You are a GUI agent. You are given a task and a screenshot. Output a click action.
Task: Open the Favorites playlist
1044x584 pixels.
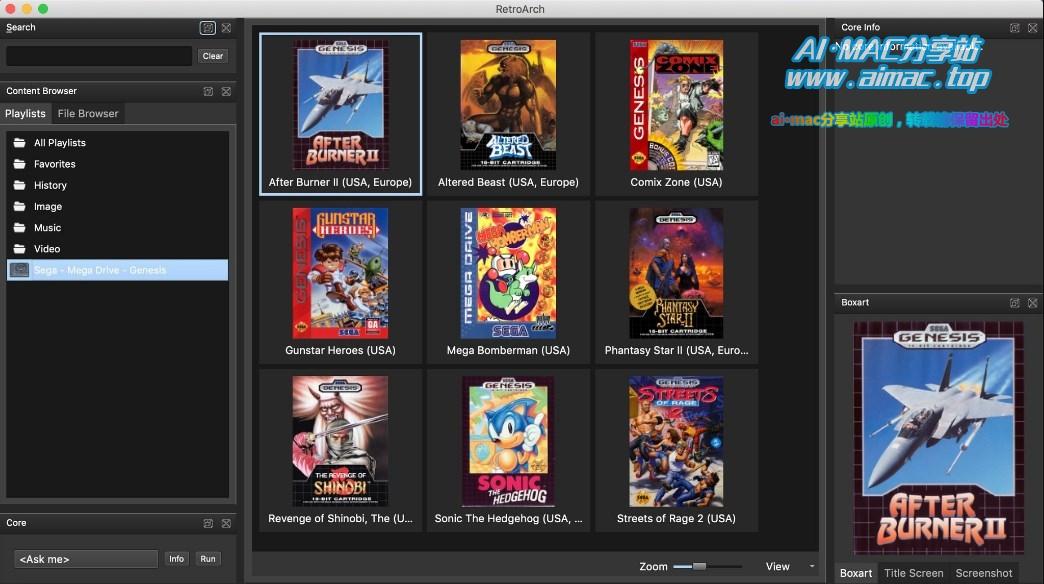pyautogui.click(x=117, y=164)
